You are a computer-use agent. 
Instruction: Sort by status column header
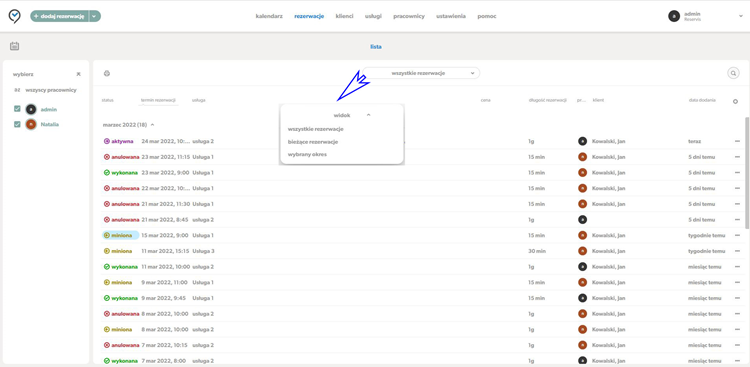coord(107,100)
